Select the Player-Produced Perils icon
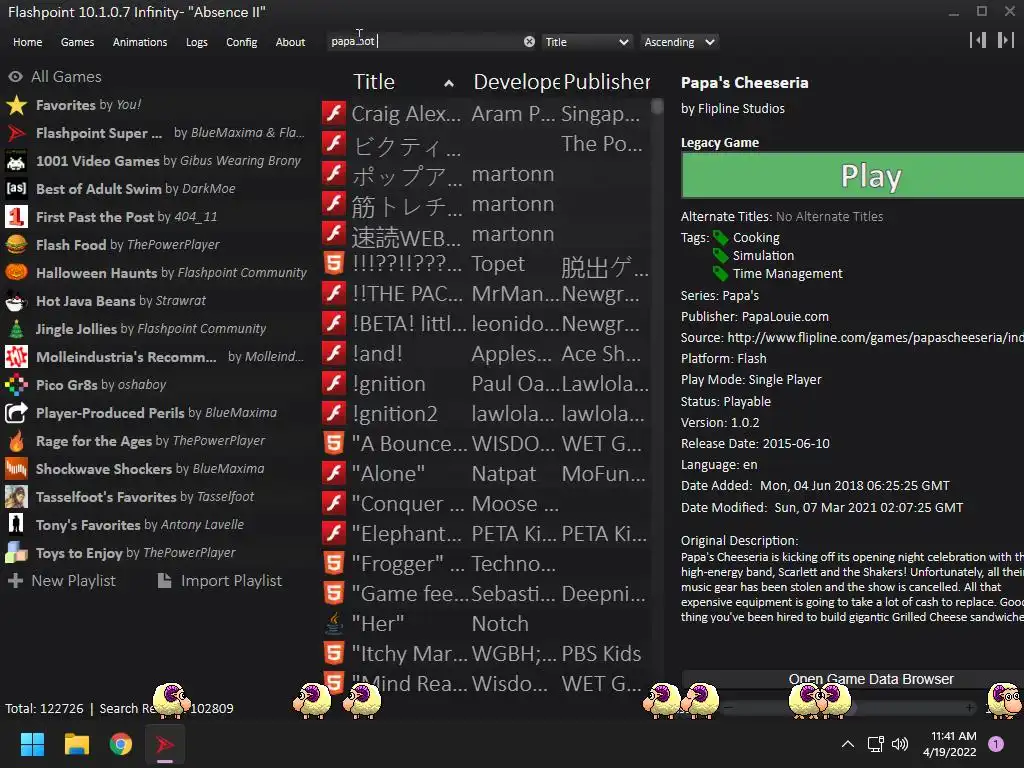The image size is (1024, 768). click(16, 413)
